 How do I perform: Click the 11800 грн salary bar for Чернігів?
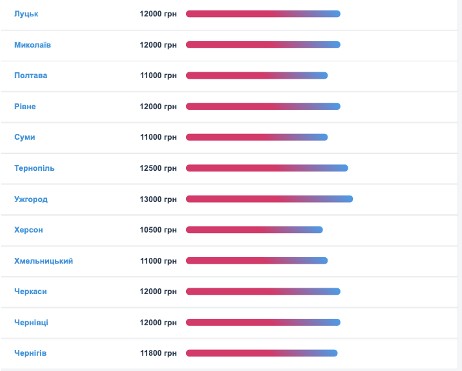coord(262,353)
